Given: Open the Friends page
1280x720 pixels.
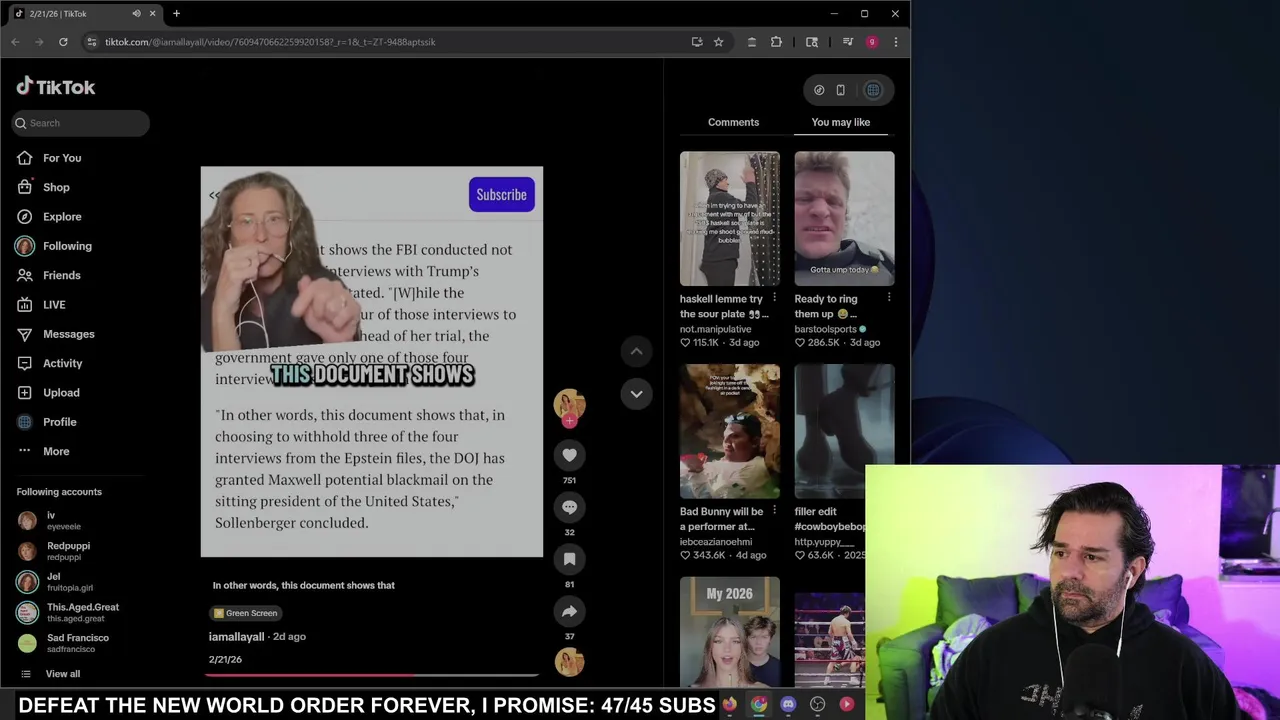Looking at the screenshot, I should click(61, 275).
